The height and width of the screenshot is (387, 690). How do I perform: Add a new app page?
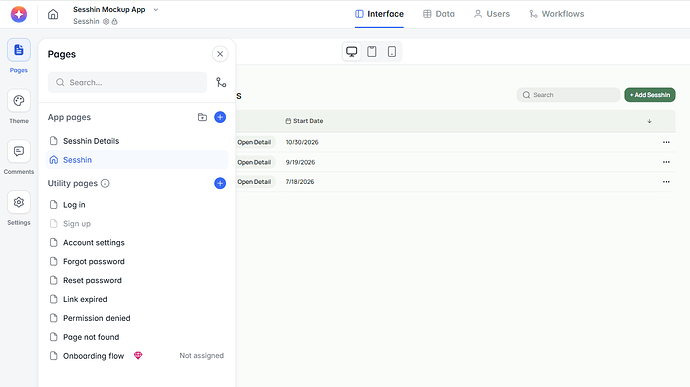(220, 117)
